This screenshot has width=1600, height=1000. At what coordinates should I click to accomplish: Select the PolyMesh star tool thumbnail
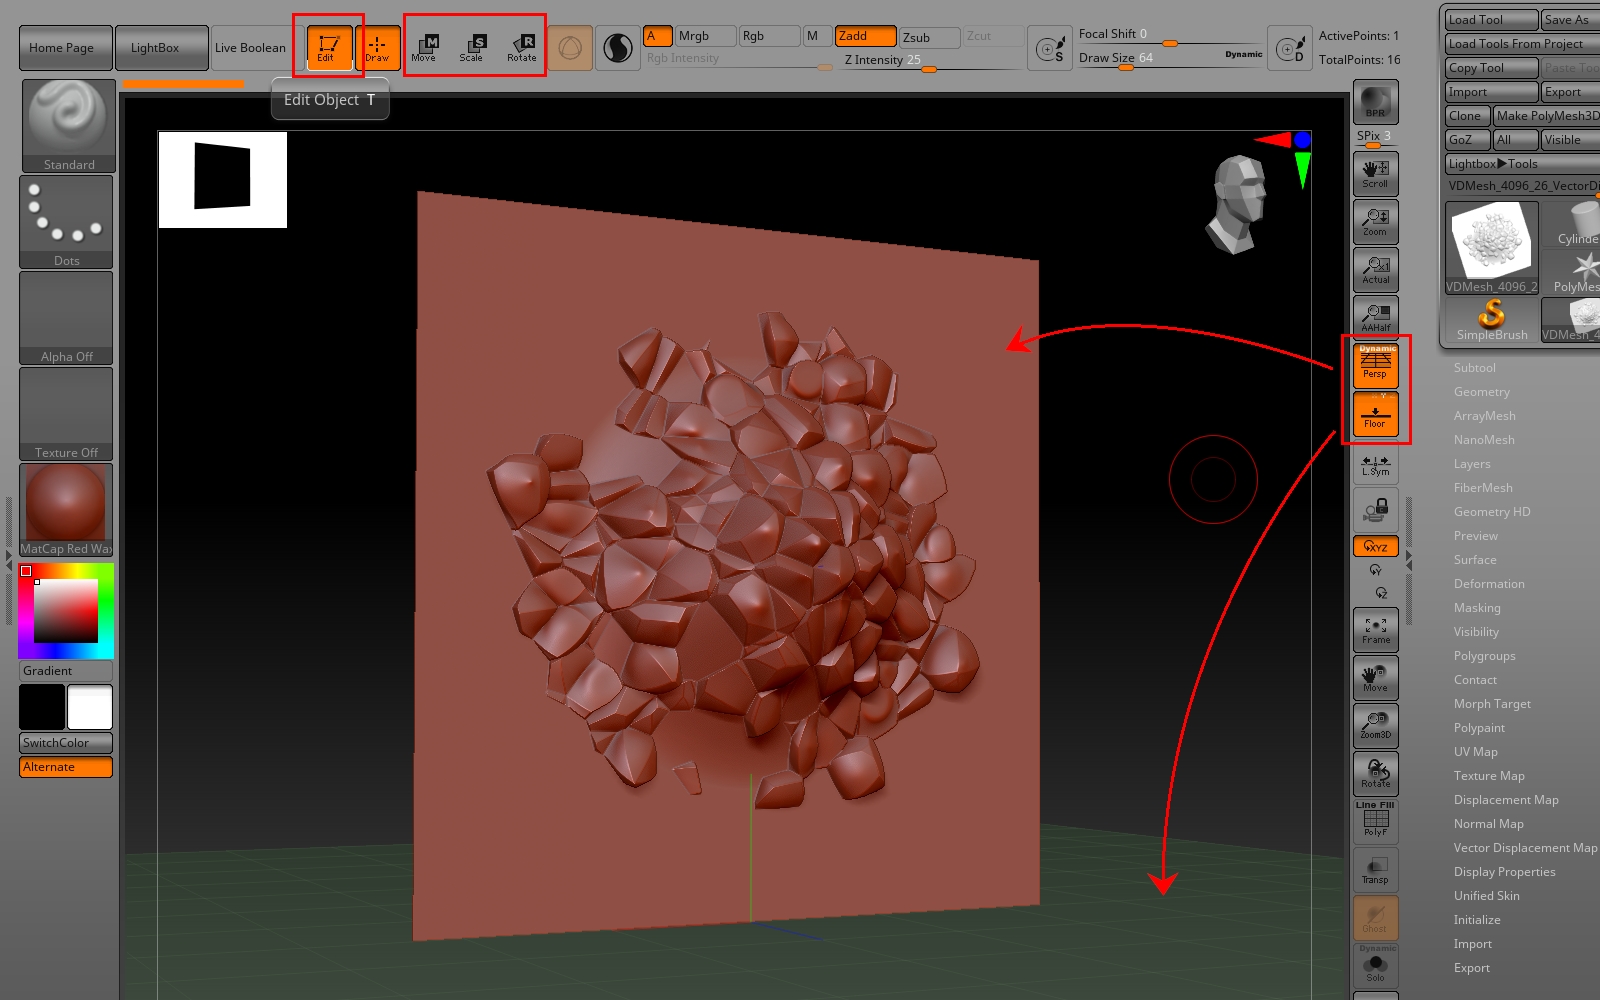click(1572, 272)
